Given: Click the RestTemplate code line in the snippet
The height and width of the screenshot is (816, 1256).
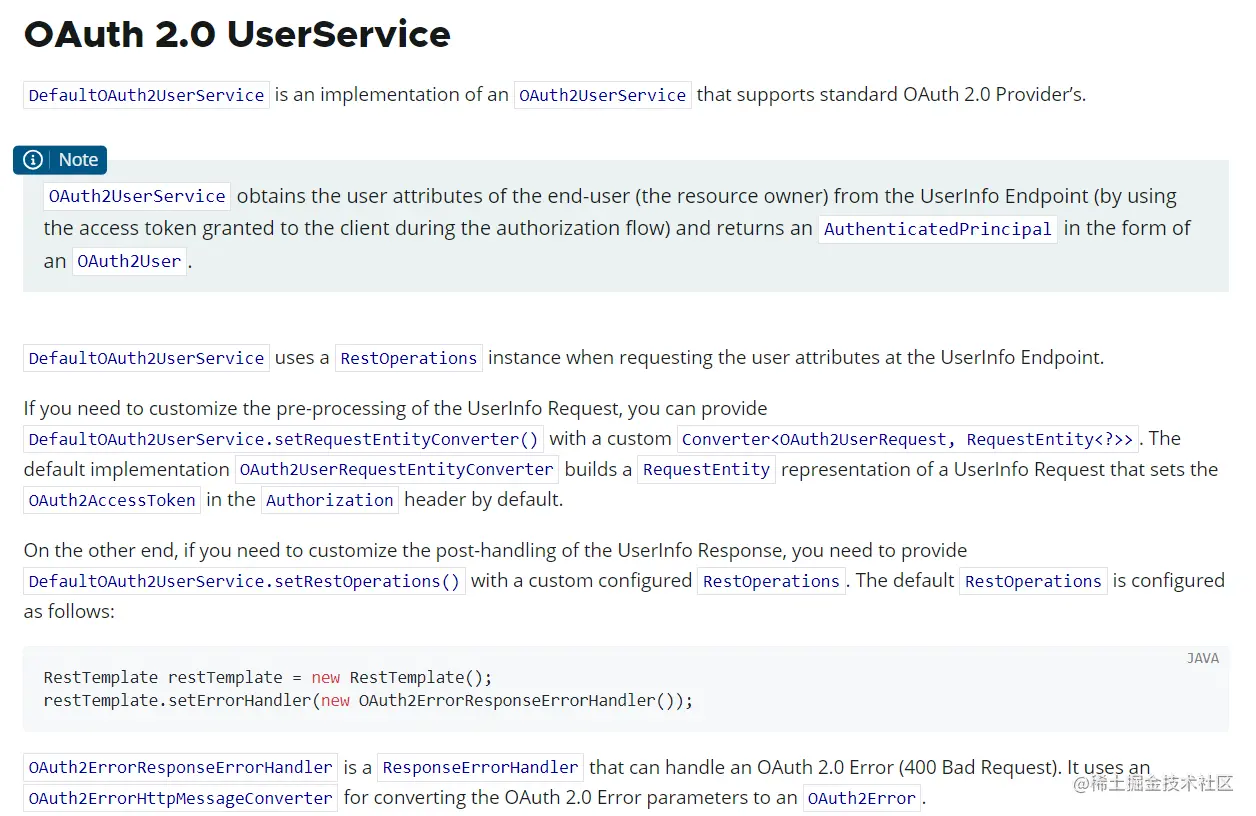Looking at the screenshot, I should coord(268,678).
